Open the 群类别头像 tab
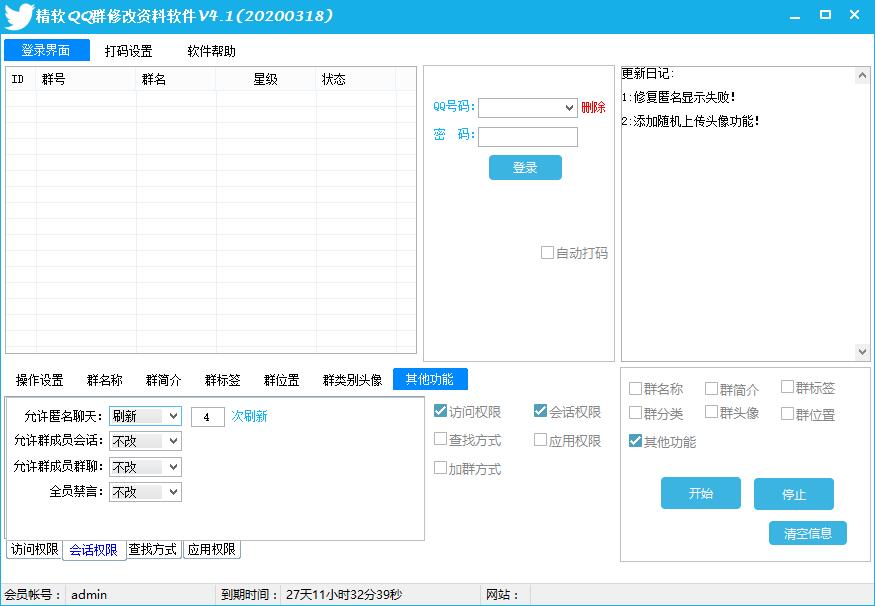The height and width of the screenshot is (606, 875). point(352,381)
